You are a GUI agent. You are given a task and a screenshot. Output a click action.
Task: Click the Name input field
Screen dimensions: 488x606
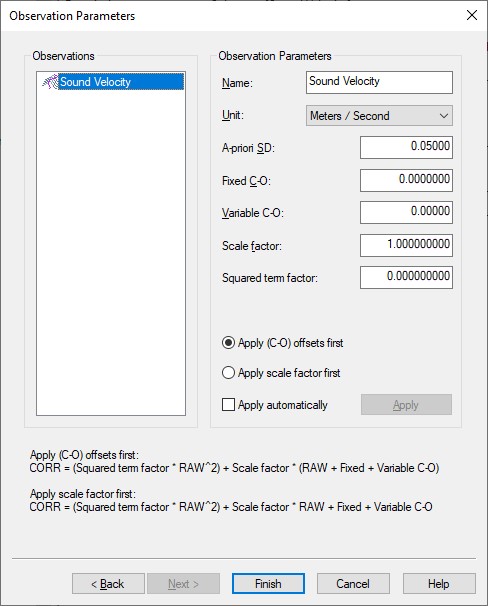point(379,82)
